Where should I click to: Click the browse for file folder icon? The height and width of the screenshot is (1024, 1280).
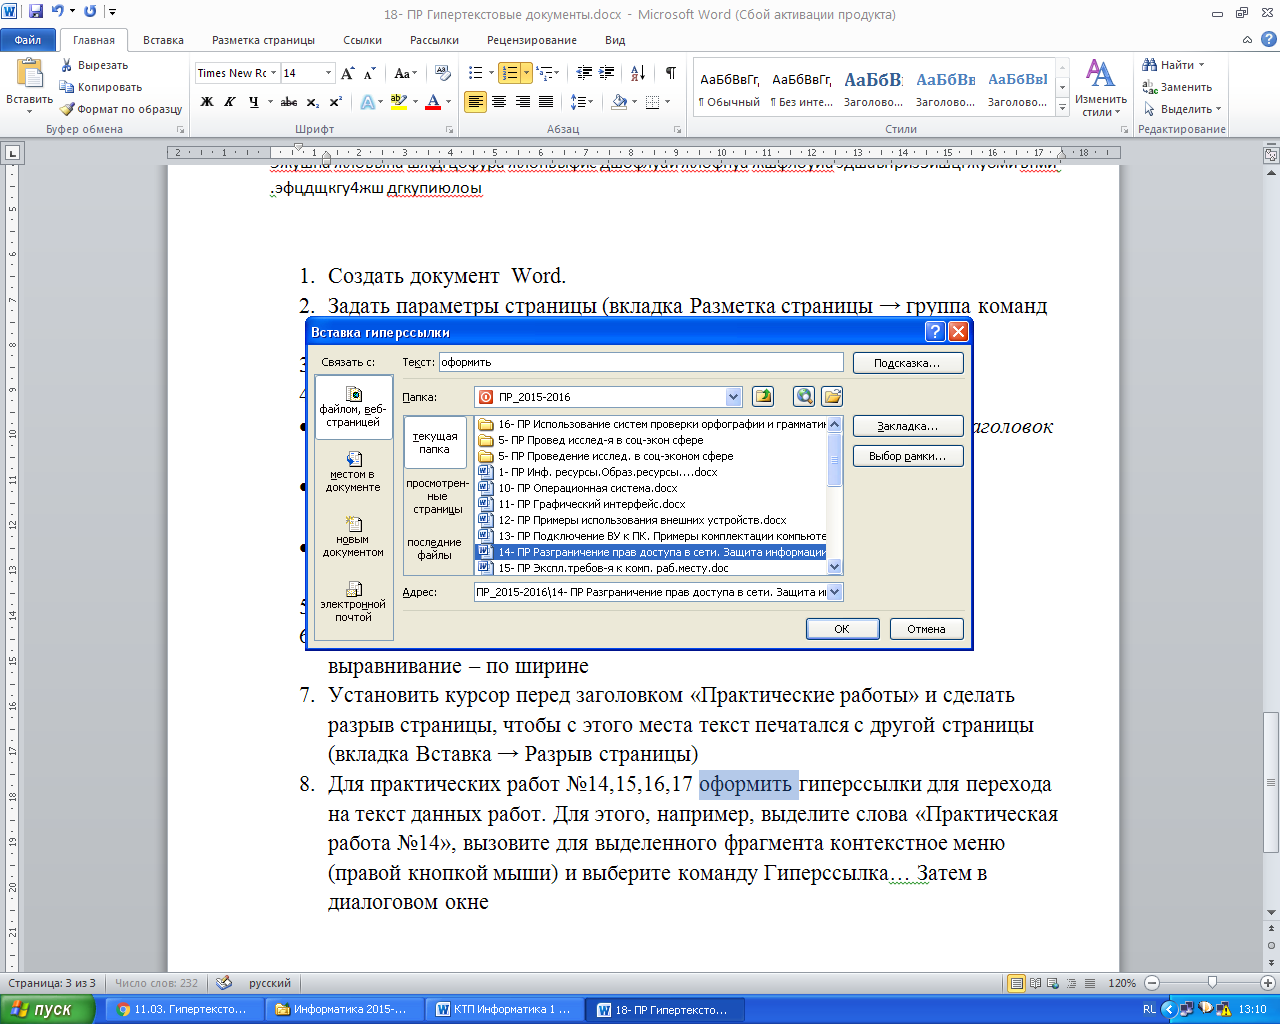tap(832, 397)
